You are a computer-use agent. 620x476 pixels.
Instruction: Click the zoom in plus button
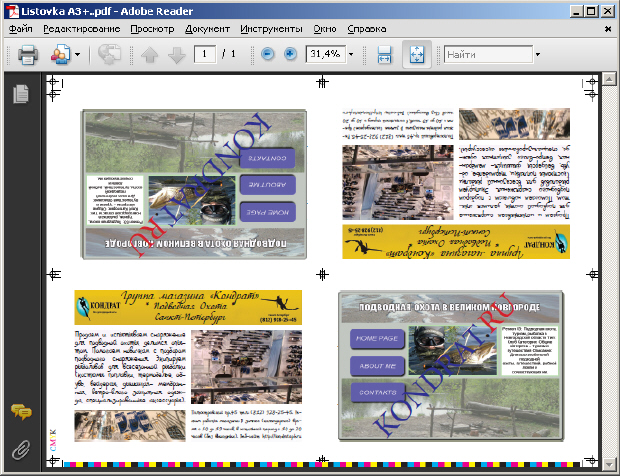[x=290, y=54]
